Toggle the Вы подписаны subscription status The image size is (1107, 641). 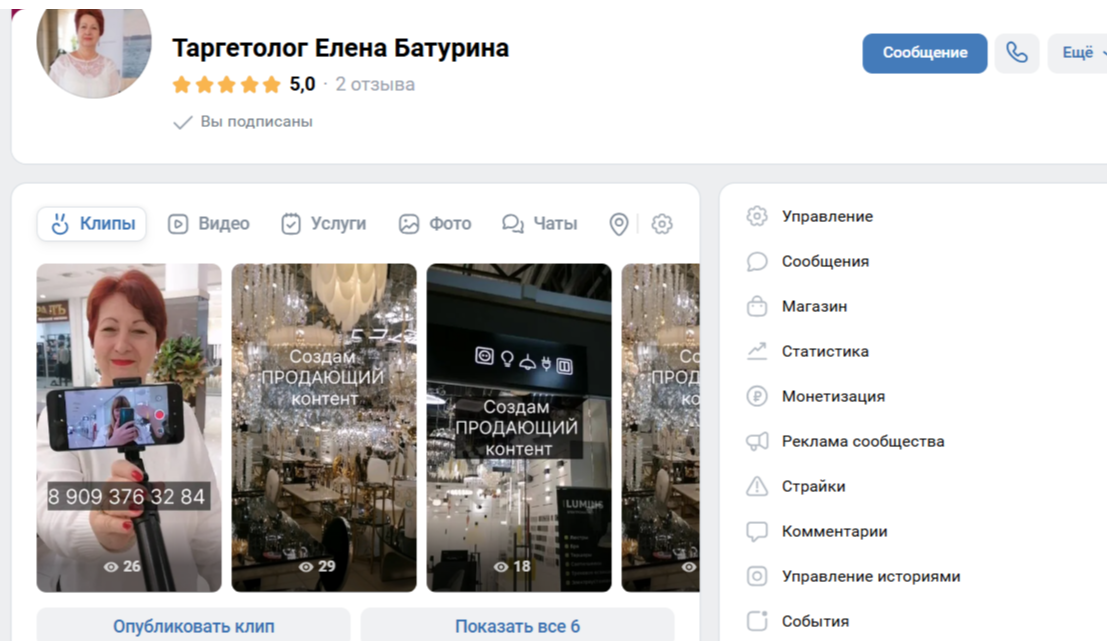click(x=243, y=122)
